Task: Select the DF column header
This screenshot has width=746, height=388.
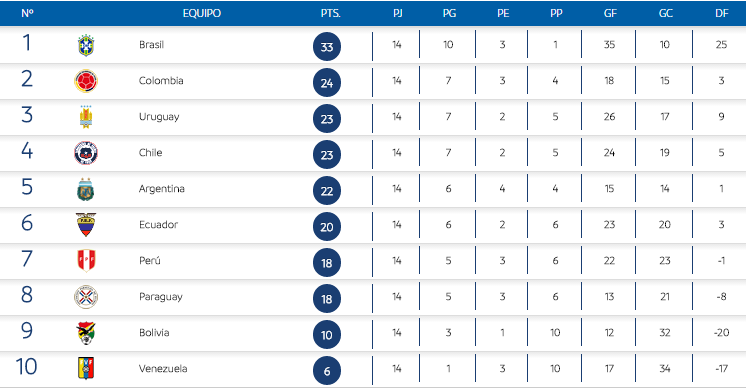Action: [722, 13]
